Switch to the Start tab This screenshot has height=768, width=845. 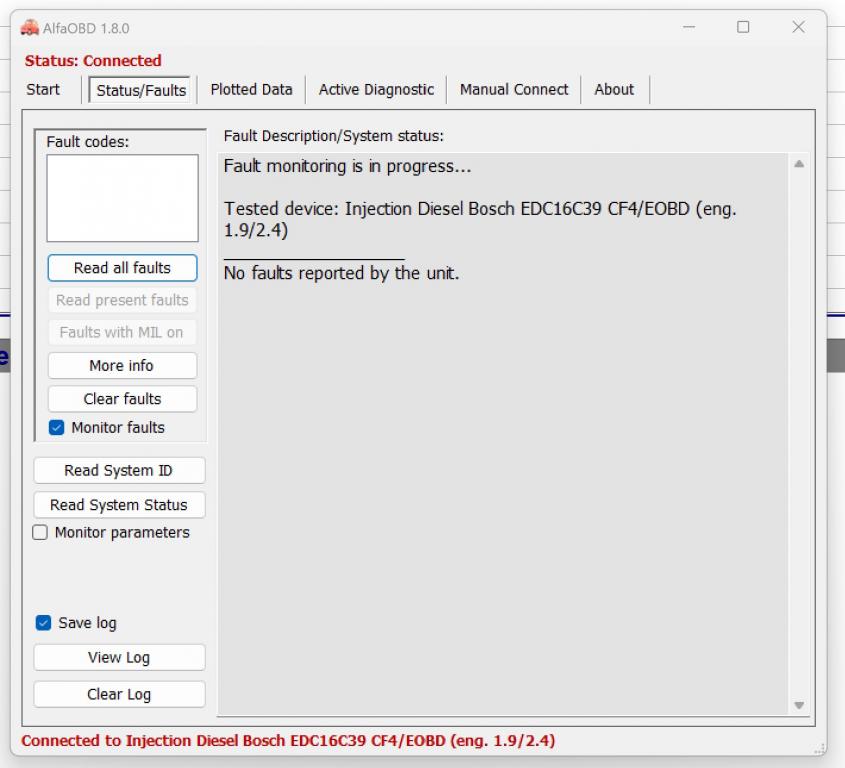tap(43, 89)
